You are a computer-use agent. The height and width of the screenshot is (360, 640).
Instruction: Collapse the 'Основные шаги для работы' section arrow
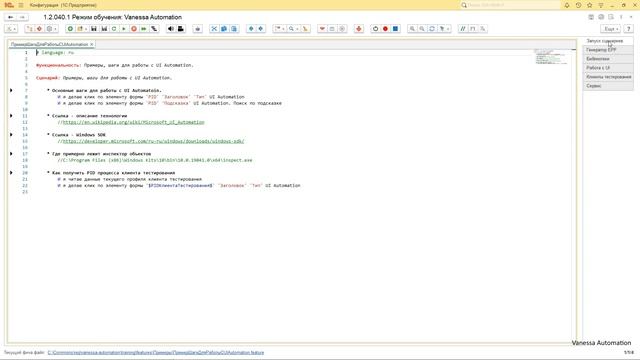tap(11, 90)
